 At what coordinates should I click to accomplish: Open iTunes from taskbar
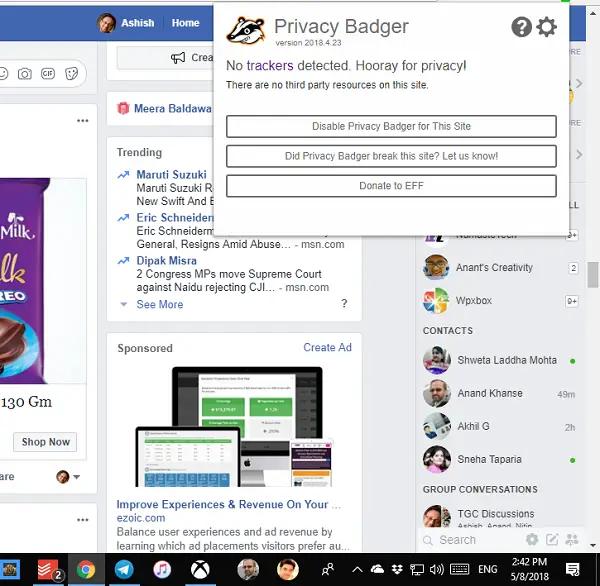[x=162, y=570]
